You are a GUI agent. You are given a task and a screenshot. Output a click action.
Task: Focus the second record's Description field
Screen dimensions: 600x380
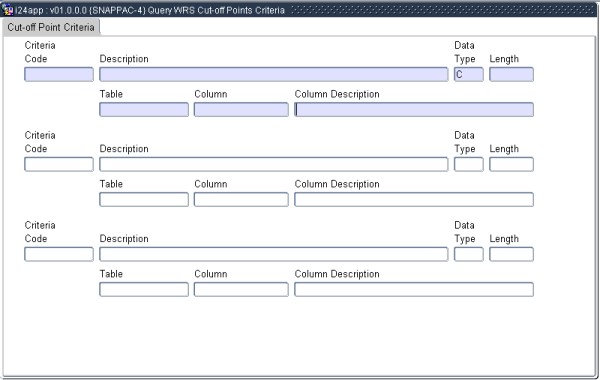(274, 164)
